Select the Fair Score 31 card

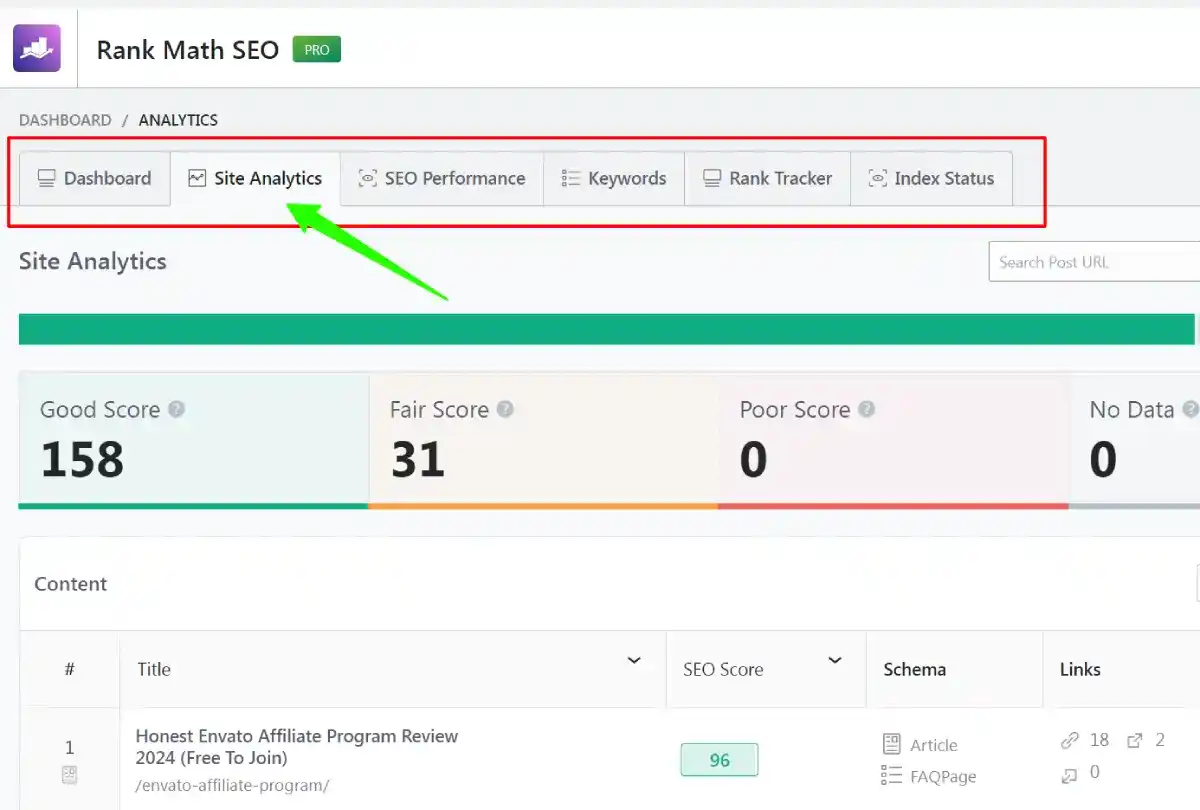pyautogui.click(x=544, y=440)
